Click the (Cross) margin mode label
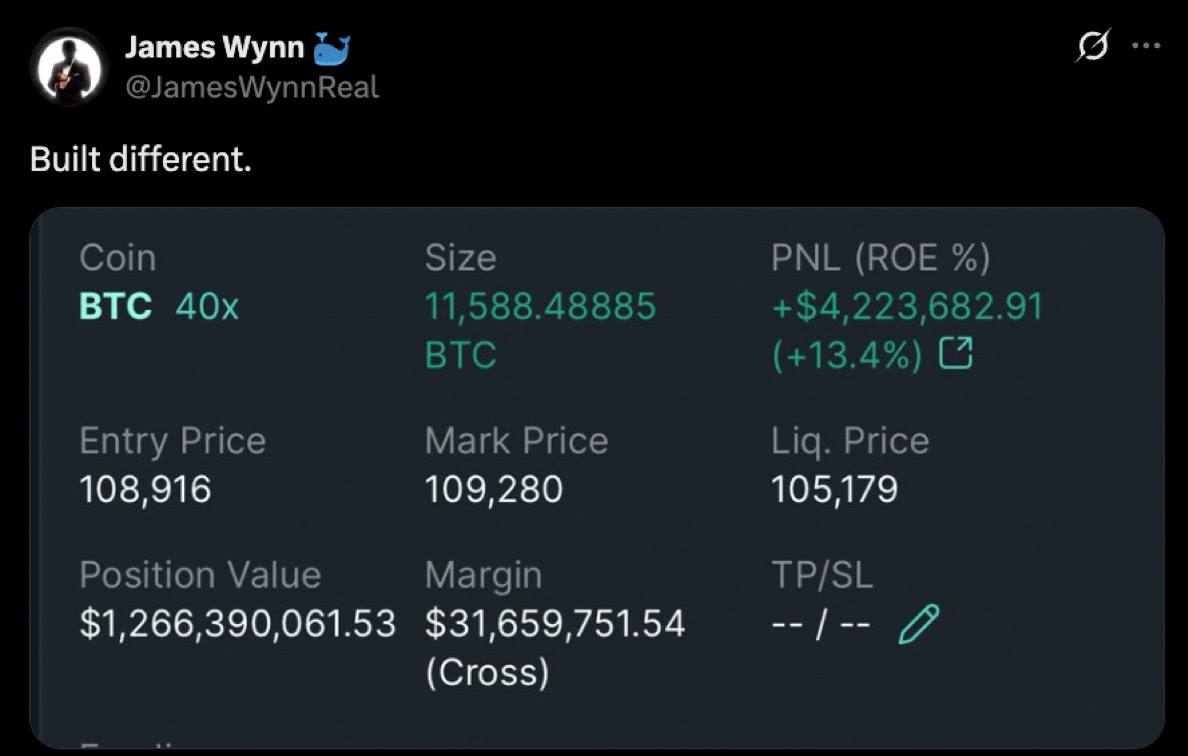The width and height of the screenshot is (1188, 756). 487,673
